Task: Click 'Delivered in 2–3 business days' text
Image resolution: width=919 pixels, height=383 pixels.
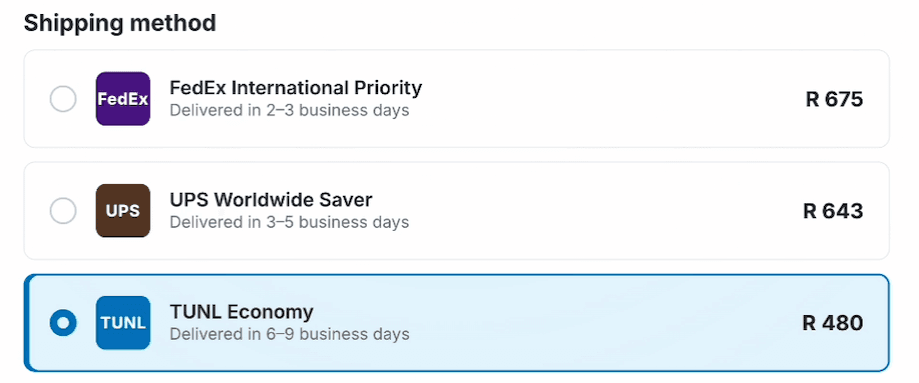Action: pyautogui.click(x=289, y=110)
